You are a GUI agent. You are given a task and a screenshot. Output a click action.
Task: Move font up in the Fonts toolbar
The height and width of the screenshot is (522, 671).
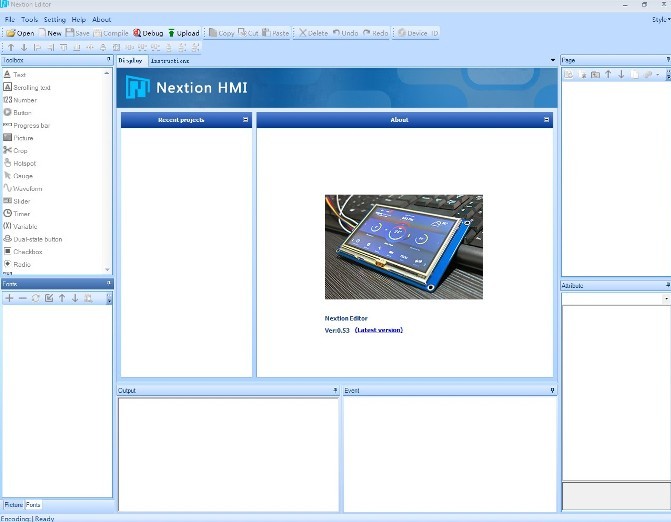62,298
